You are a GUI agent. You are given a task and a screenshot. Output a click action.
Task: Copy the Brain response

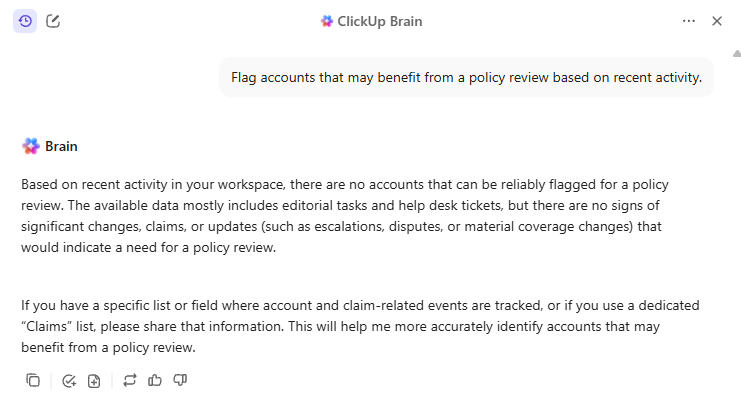(x=33, y=380)
